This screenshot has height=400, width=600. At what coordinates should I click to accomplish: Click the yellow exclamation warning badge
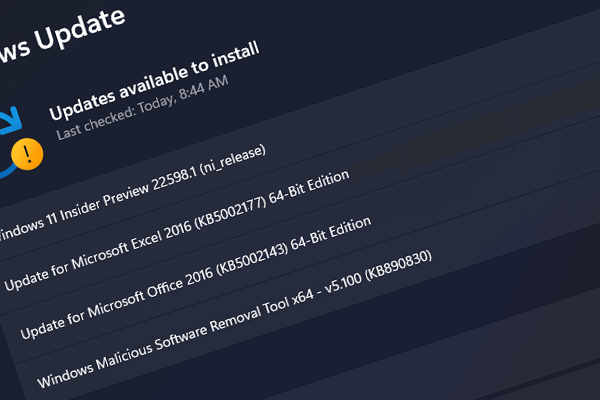[x=27, y=154]
